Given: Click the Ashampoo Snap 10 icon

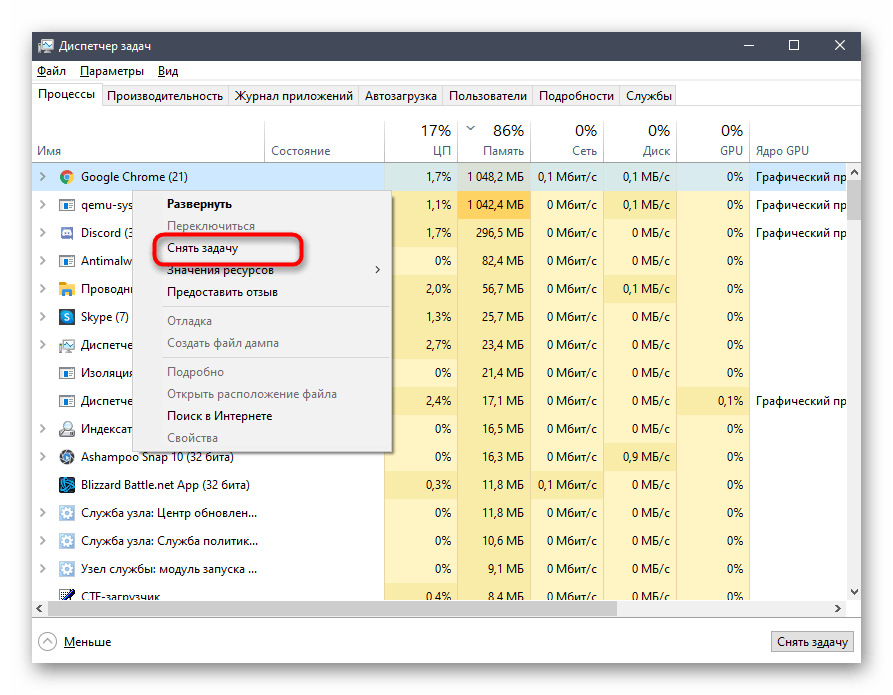Looking at the screenshot, I should point(67,457).
